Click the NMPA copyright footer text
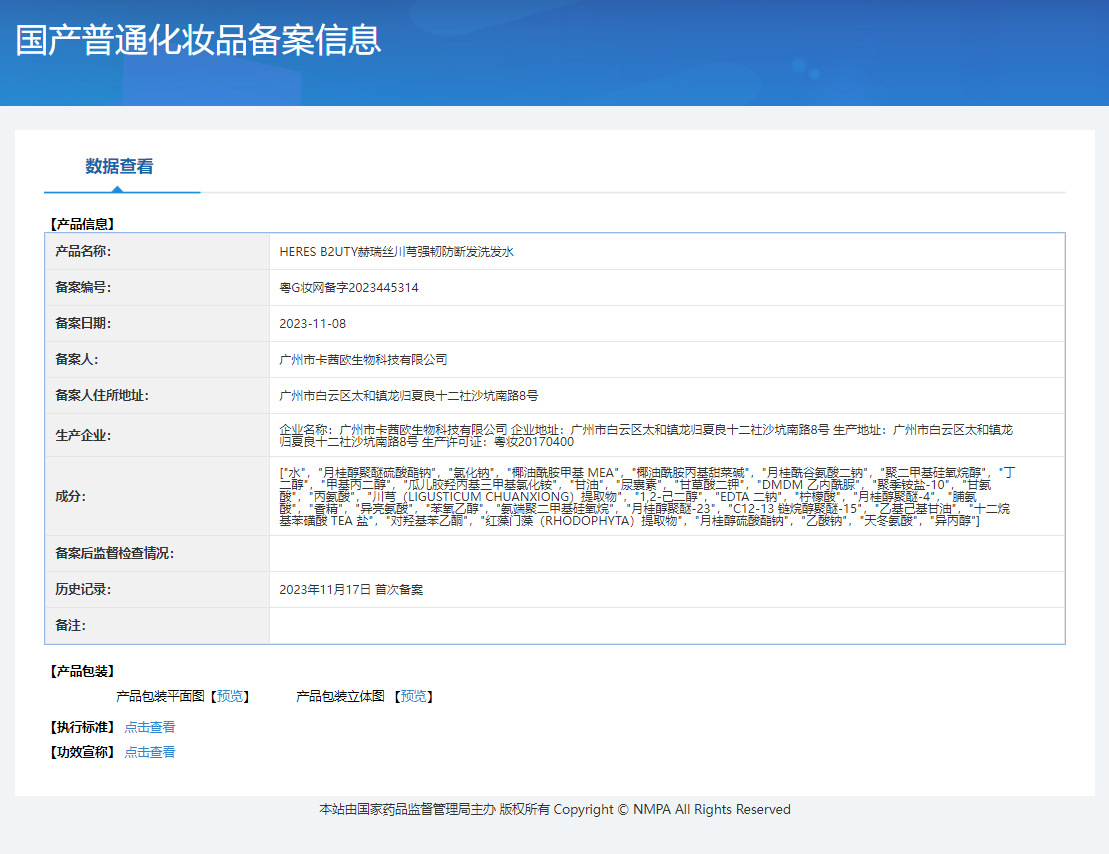Image resolution: width=1109 pixels, height=854 pixels. click(x=554, y=809)
